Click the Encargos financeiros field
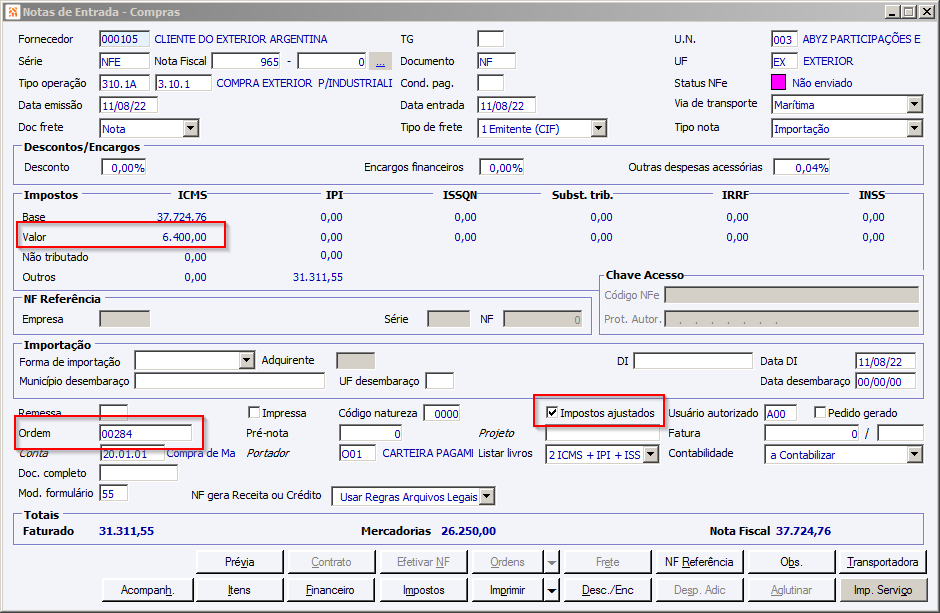Image resolution: width=940 pixels, height=613 pixels. [502, 167]
